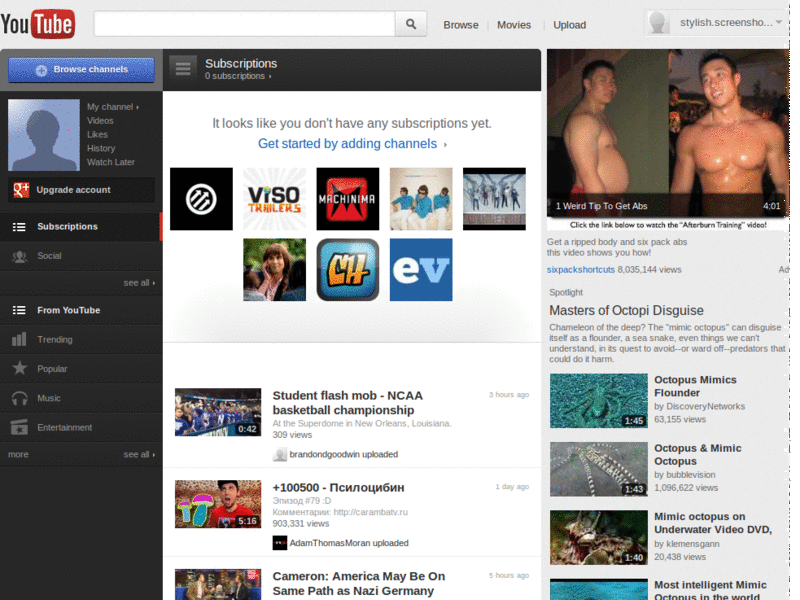This screenshot has height=600, width=800.
Task: Click sixpackshortcuts channel link
Action: pyautogui.click(x=581, y=269)
